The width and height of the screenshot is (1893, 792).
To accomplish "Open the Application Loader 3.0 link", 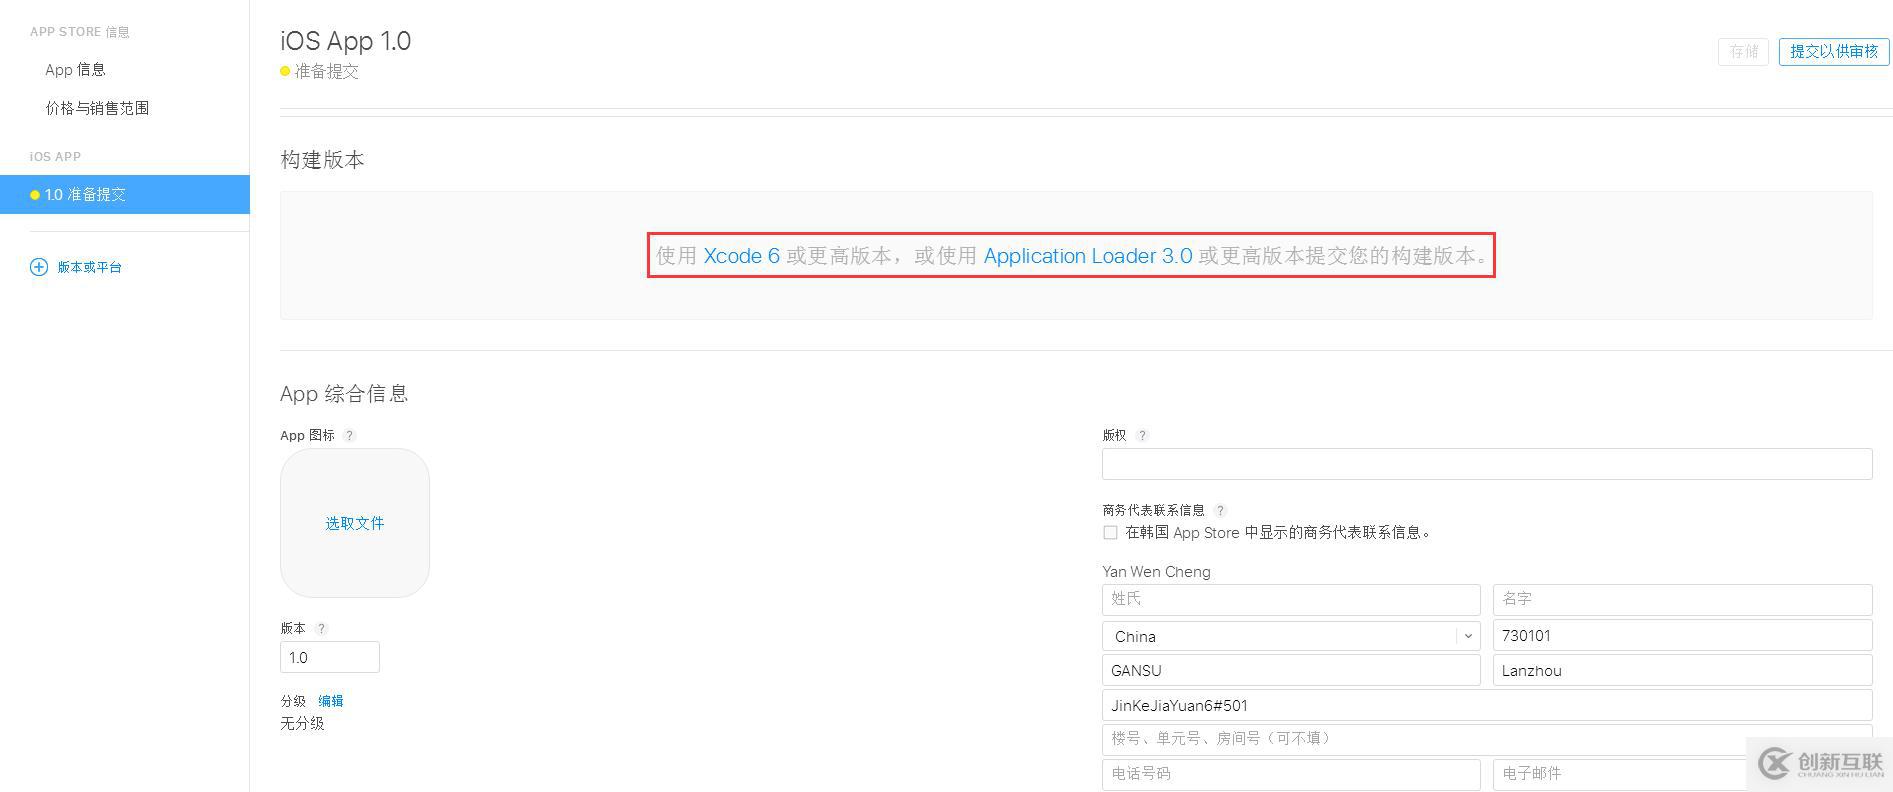I will click(x=1088, y=256).
